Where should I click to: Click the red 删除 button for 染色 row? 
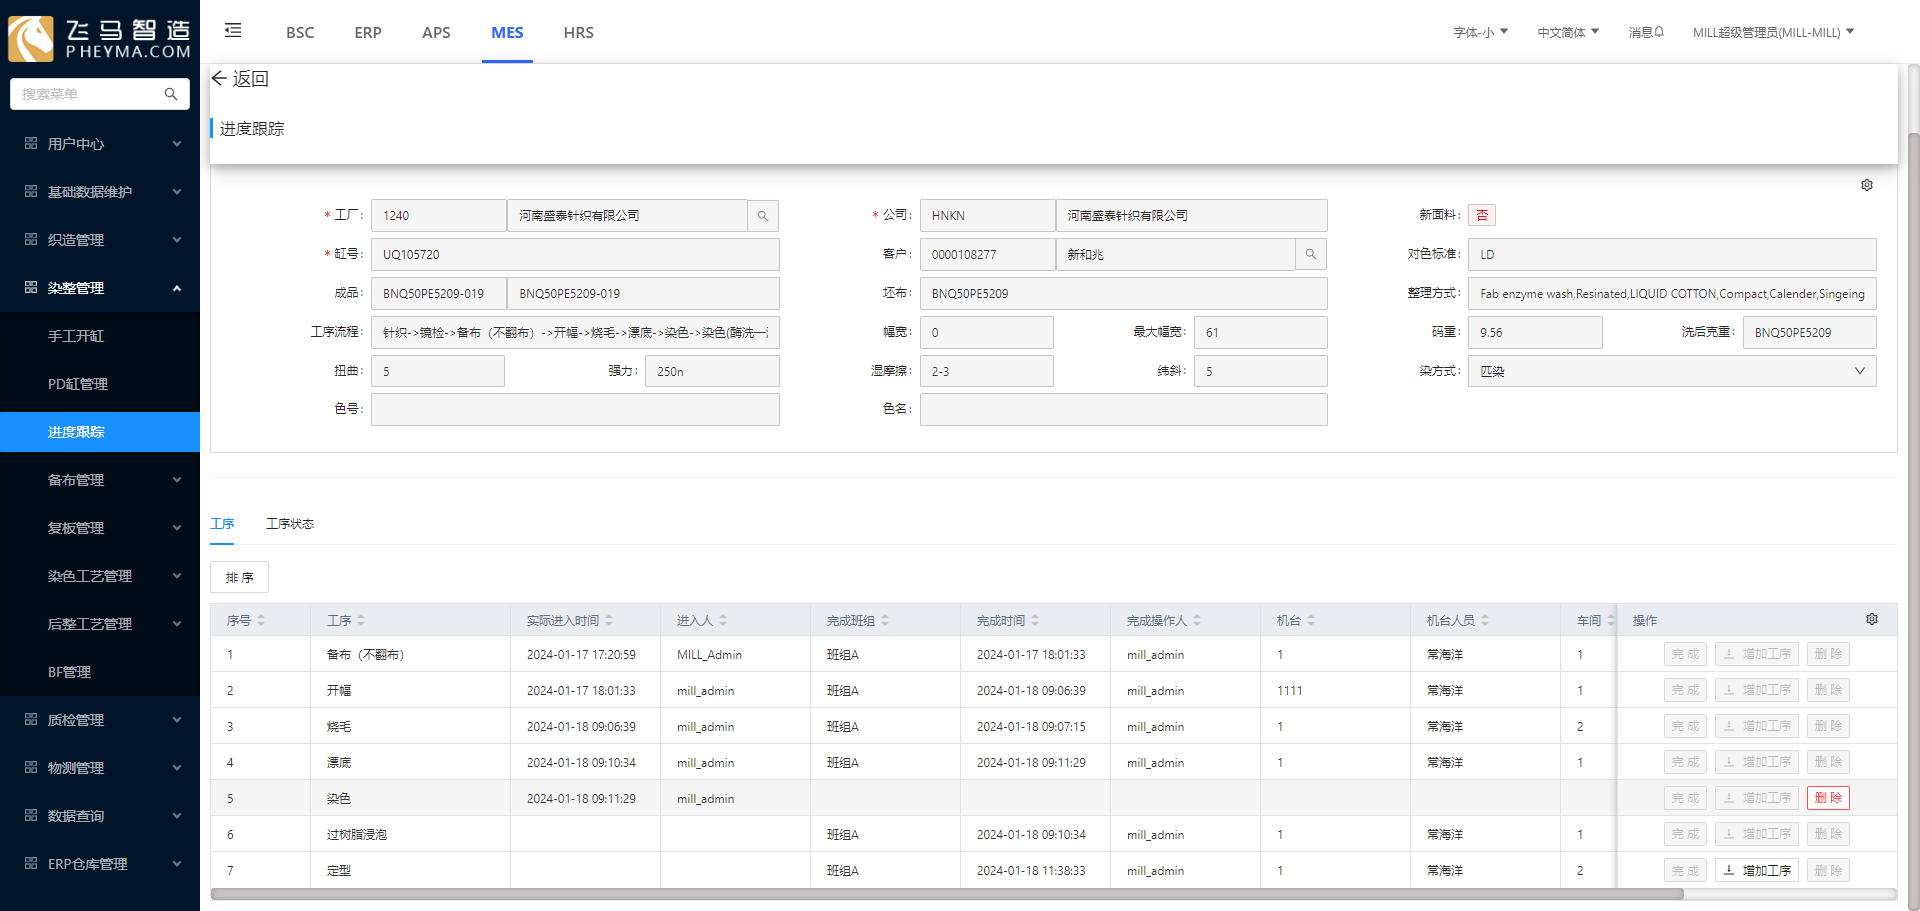1828,798
